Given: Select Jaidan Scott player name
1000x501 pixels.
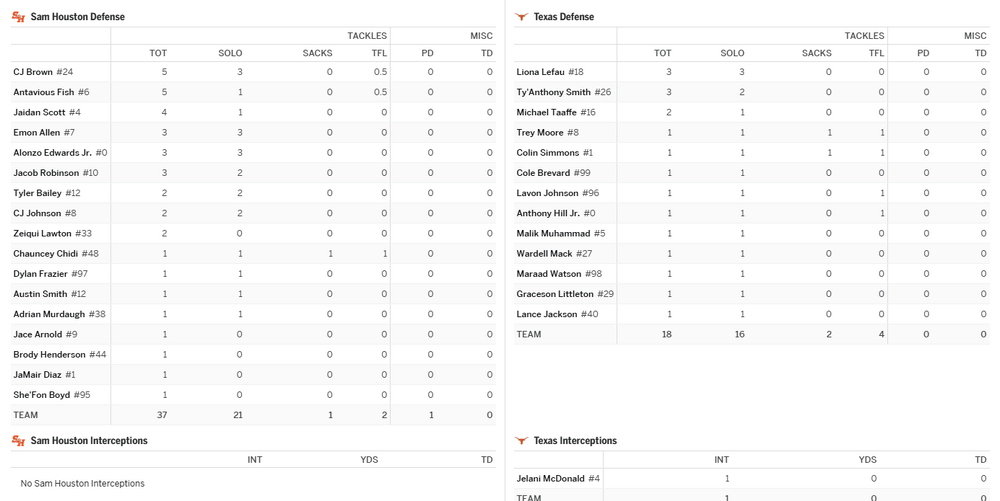Looking at the screenshot, I should tap(39, 113).
